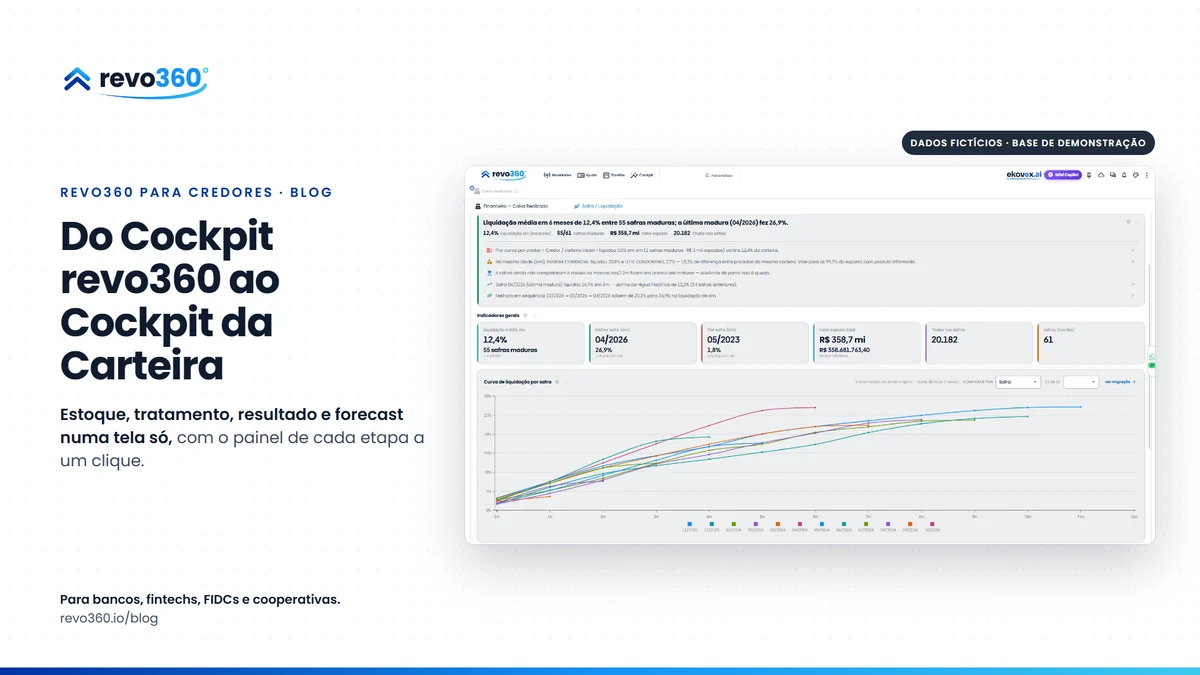This screenshot has height=675, width=1200.
Task: Open the Comparar por Safra dropdown
Action: point(1018,382)
